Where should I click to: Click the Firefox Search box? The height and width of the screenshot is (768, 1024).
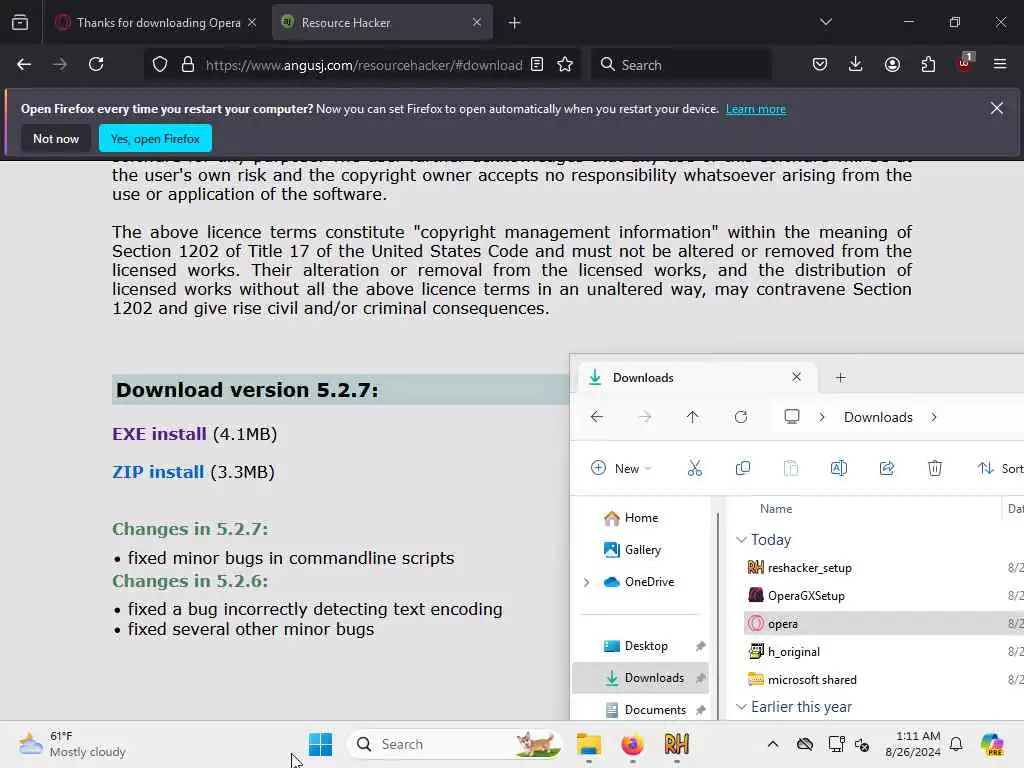(682, 65)
